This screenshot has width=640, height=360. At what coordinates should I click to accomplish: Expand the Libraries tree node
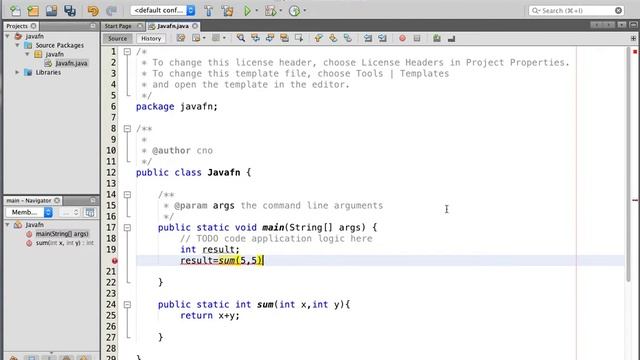18,72
